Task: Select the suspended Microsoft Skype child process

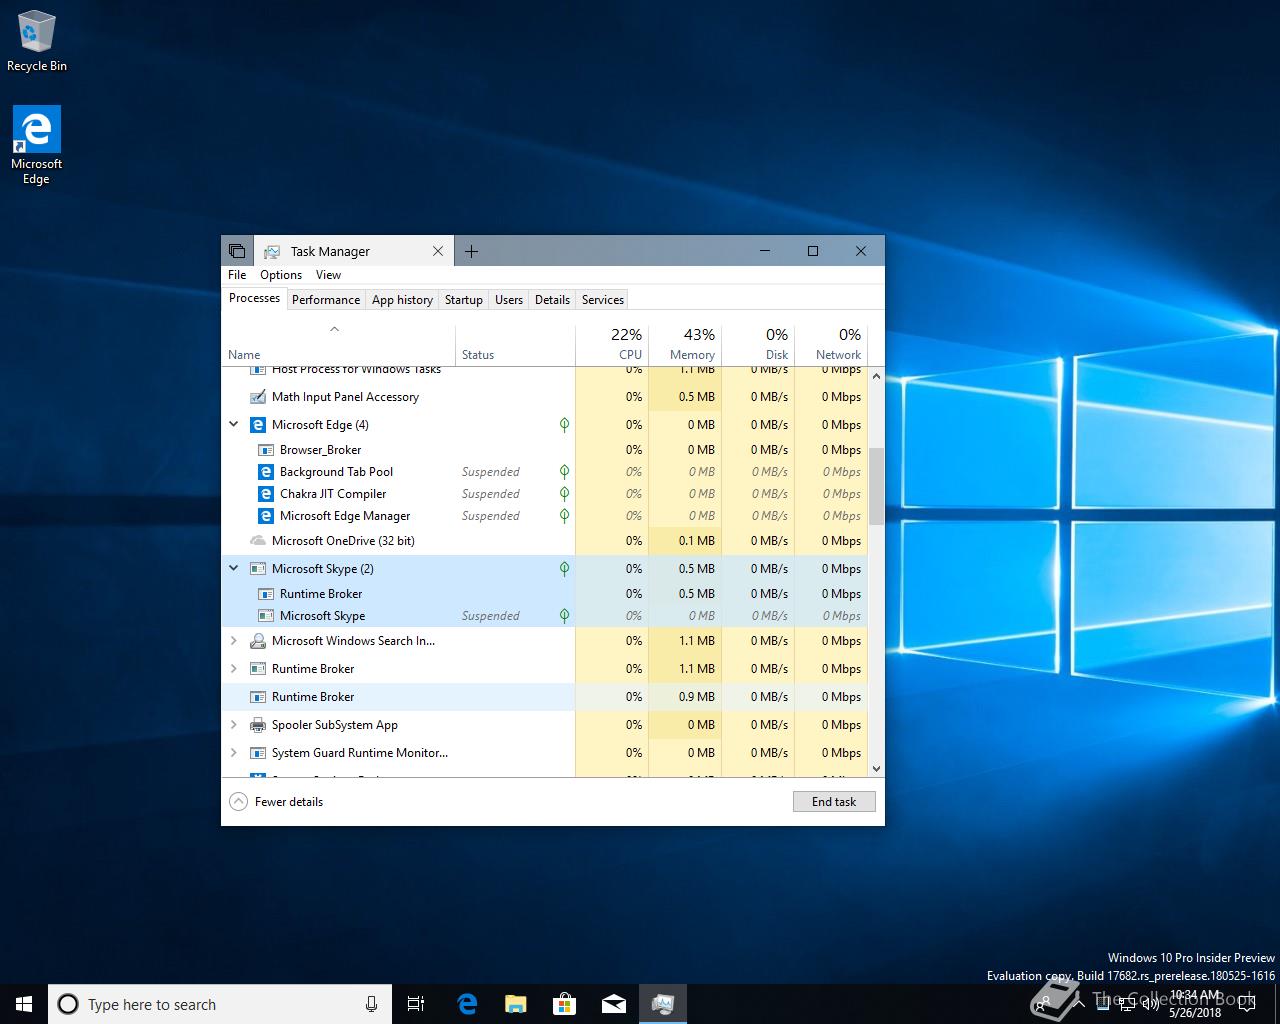Action: 545,616
